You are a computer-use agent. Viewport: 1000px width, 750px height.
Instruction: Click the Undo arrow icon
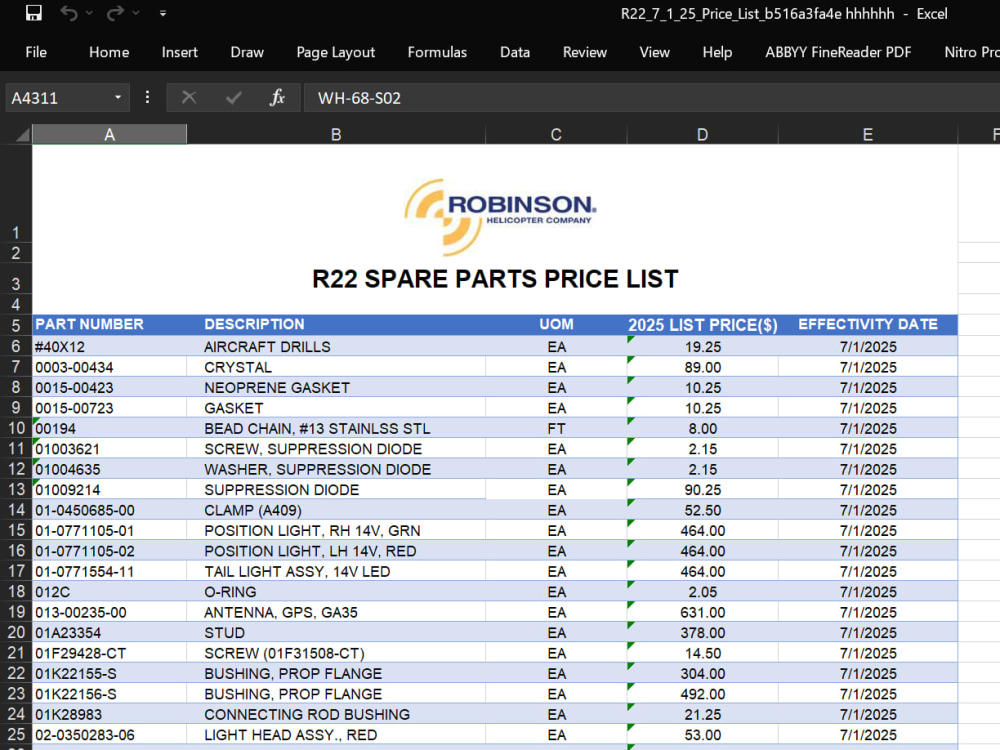coord(69,13)
